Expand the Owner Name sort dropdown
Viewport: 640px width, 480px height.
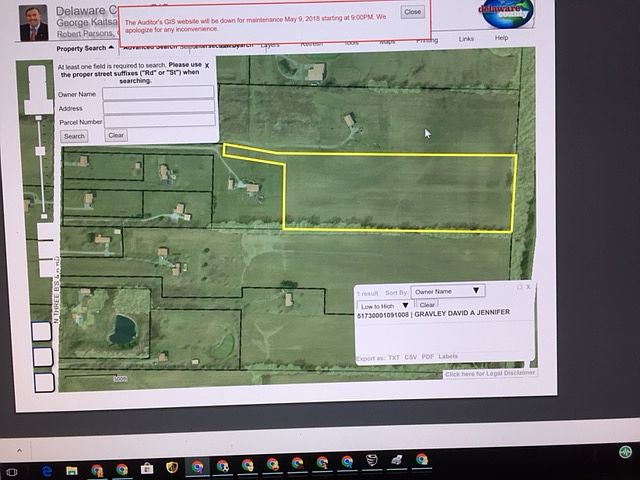click(448, 291)
